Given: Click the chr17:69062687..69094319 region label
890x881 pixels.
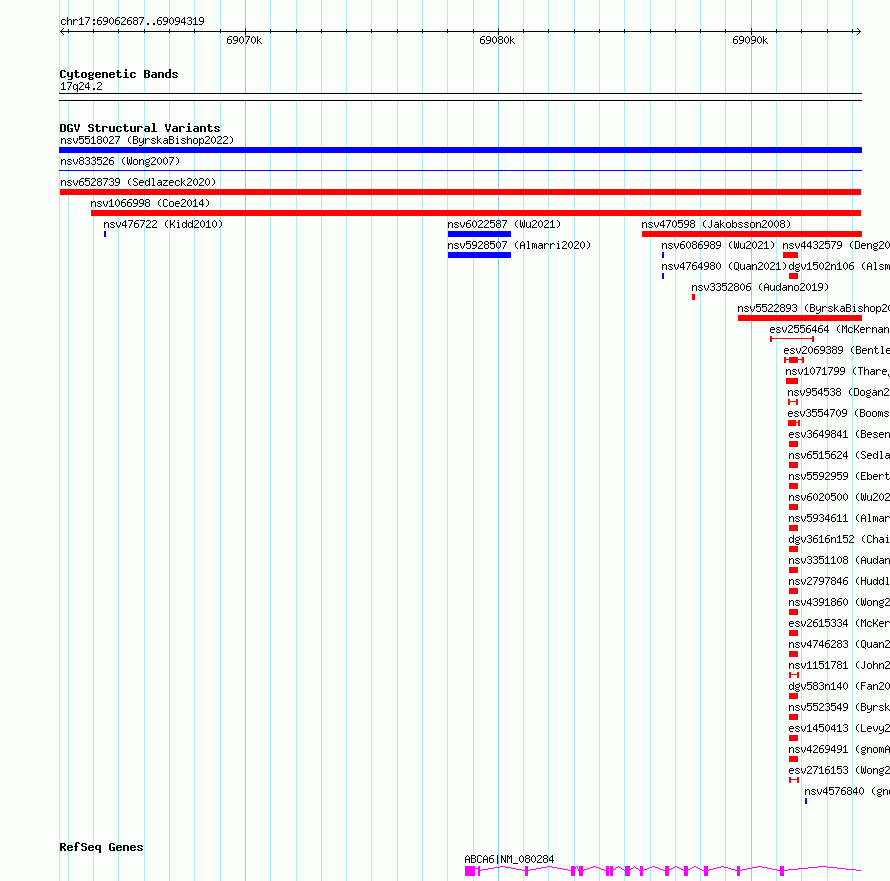Looking at the screenshot, I should [x=132, y=21].
